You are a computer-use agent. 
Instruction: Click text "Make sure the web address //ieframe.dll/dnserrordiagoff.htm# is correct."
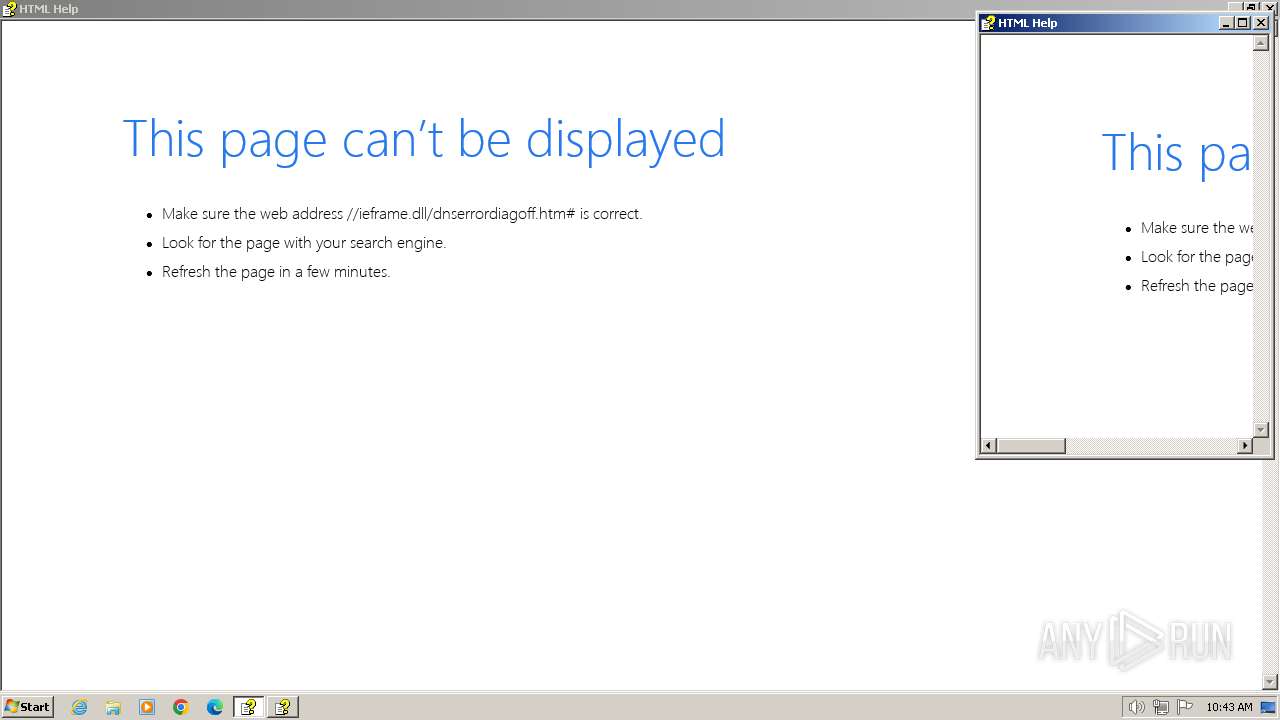[x=402, y=214]
